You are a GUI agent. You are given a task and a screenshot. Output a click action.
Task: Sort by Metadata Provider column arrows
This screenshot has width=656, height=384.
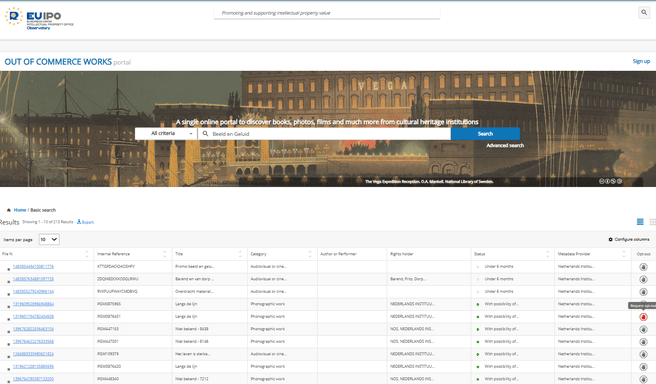[x=623, y=254]
